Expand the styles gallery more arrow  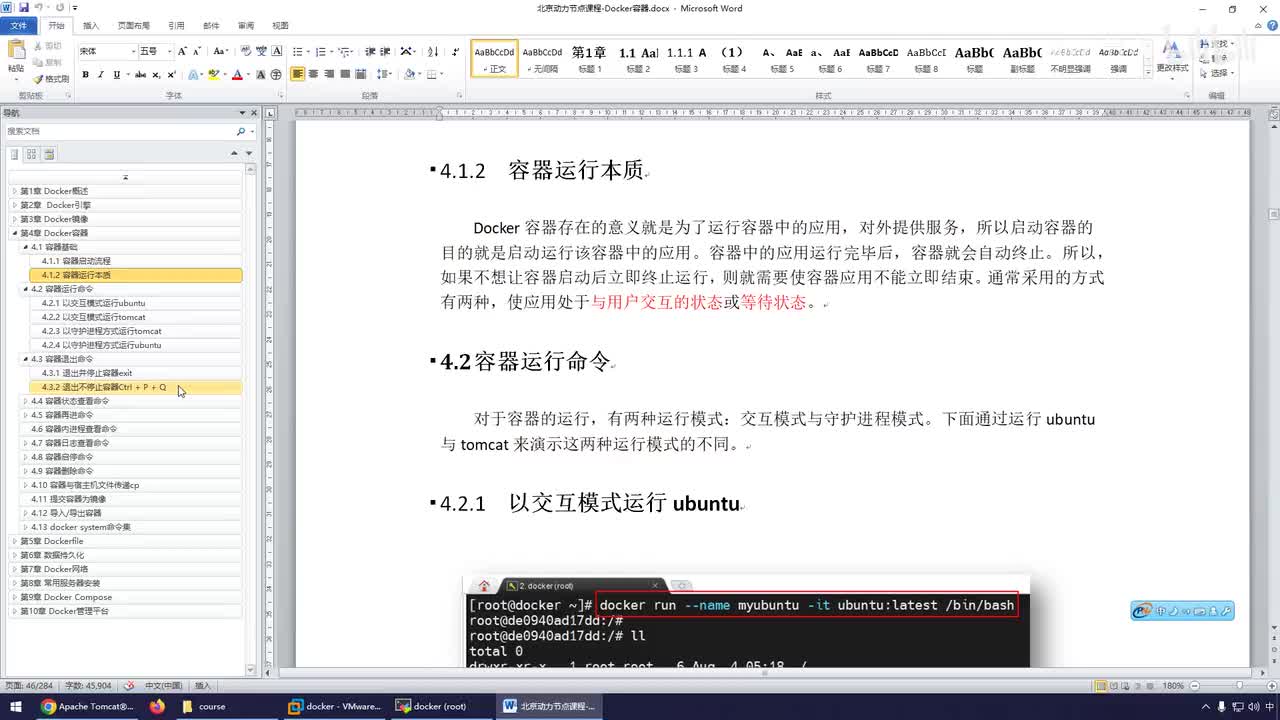click(1147, 72)
